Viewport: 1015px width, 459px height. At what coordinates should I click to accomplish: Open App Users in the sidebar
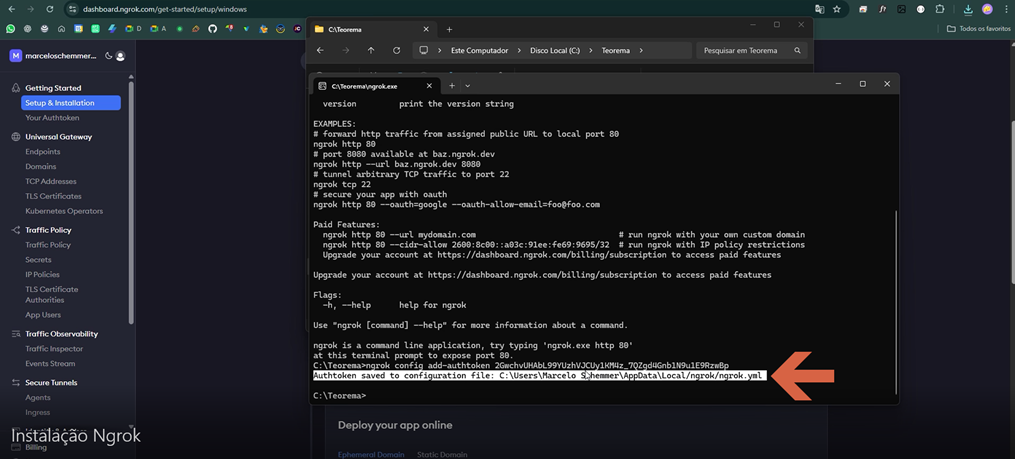click(x=43, y=315)
